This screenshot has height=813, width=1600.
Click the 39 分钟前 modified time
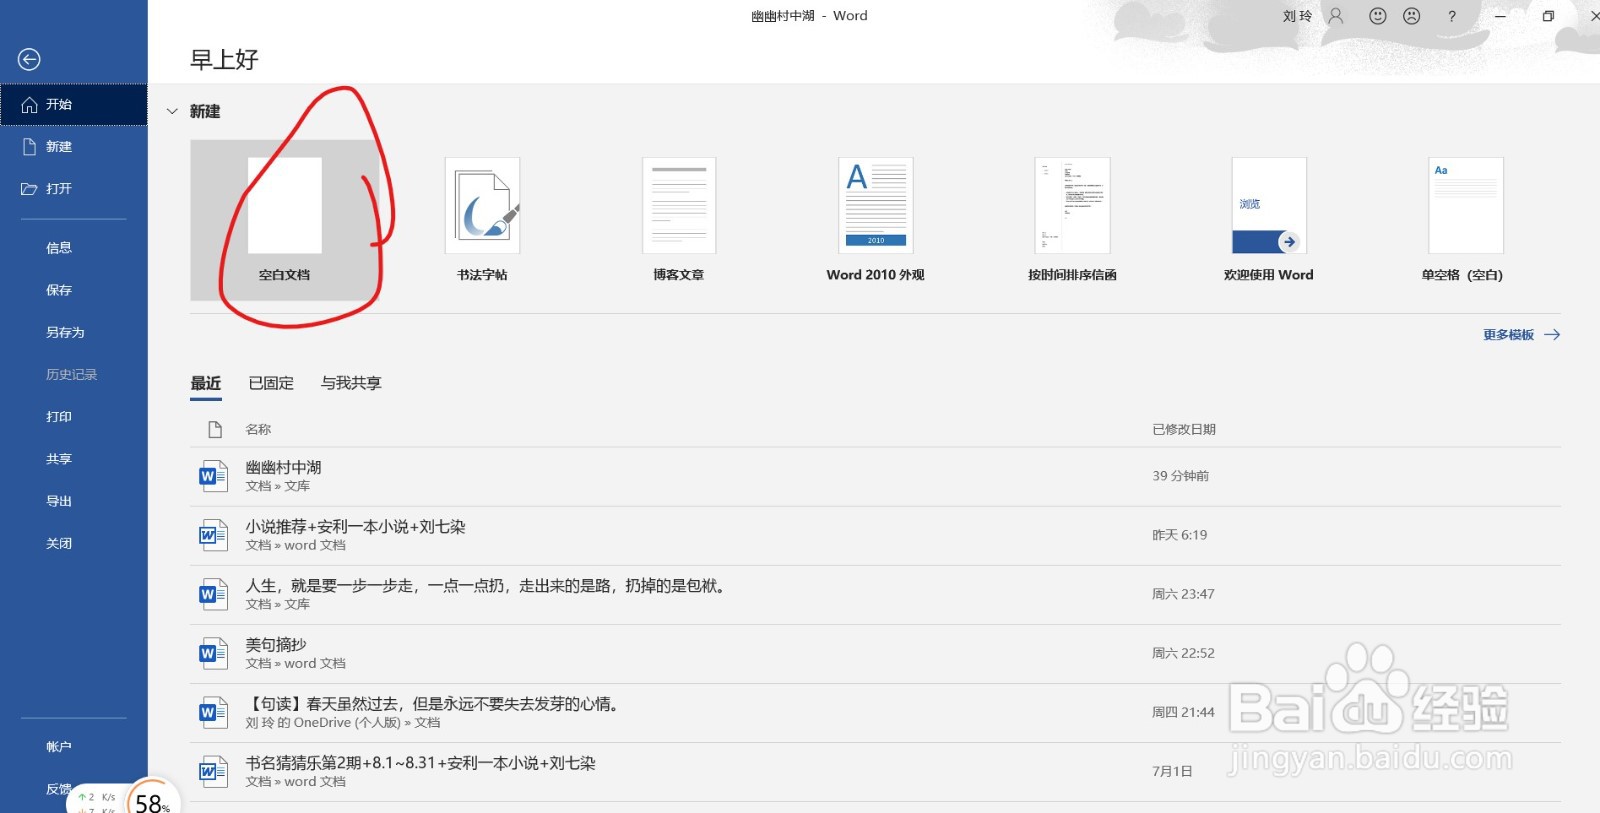point(1181,476)
